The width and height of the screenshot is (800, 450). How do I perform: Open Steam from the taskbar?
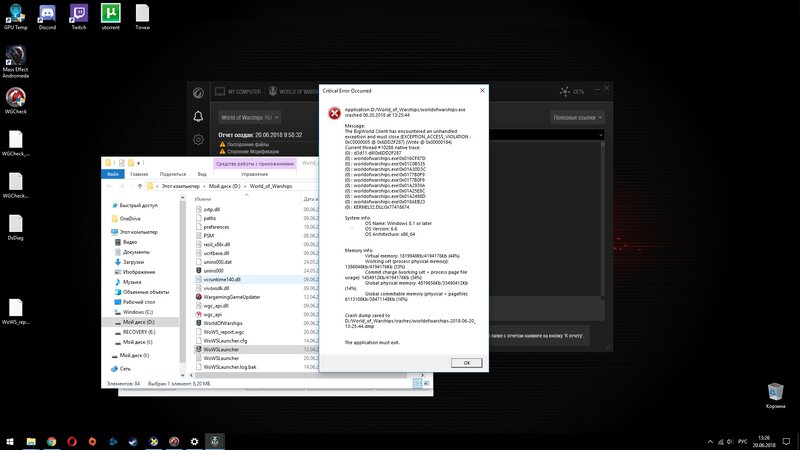coord(133,441)
